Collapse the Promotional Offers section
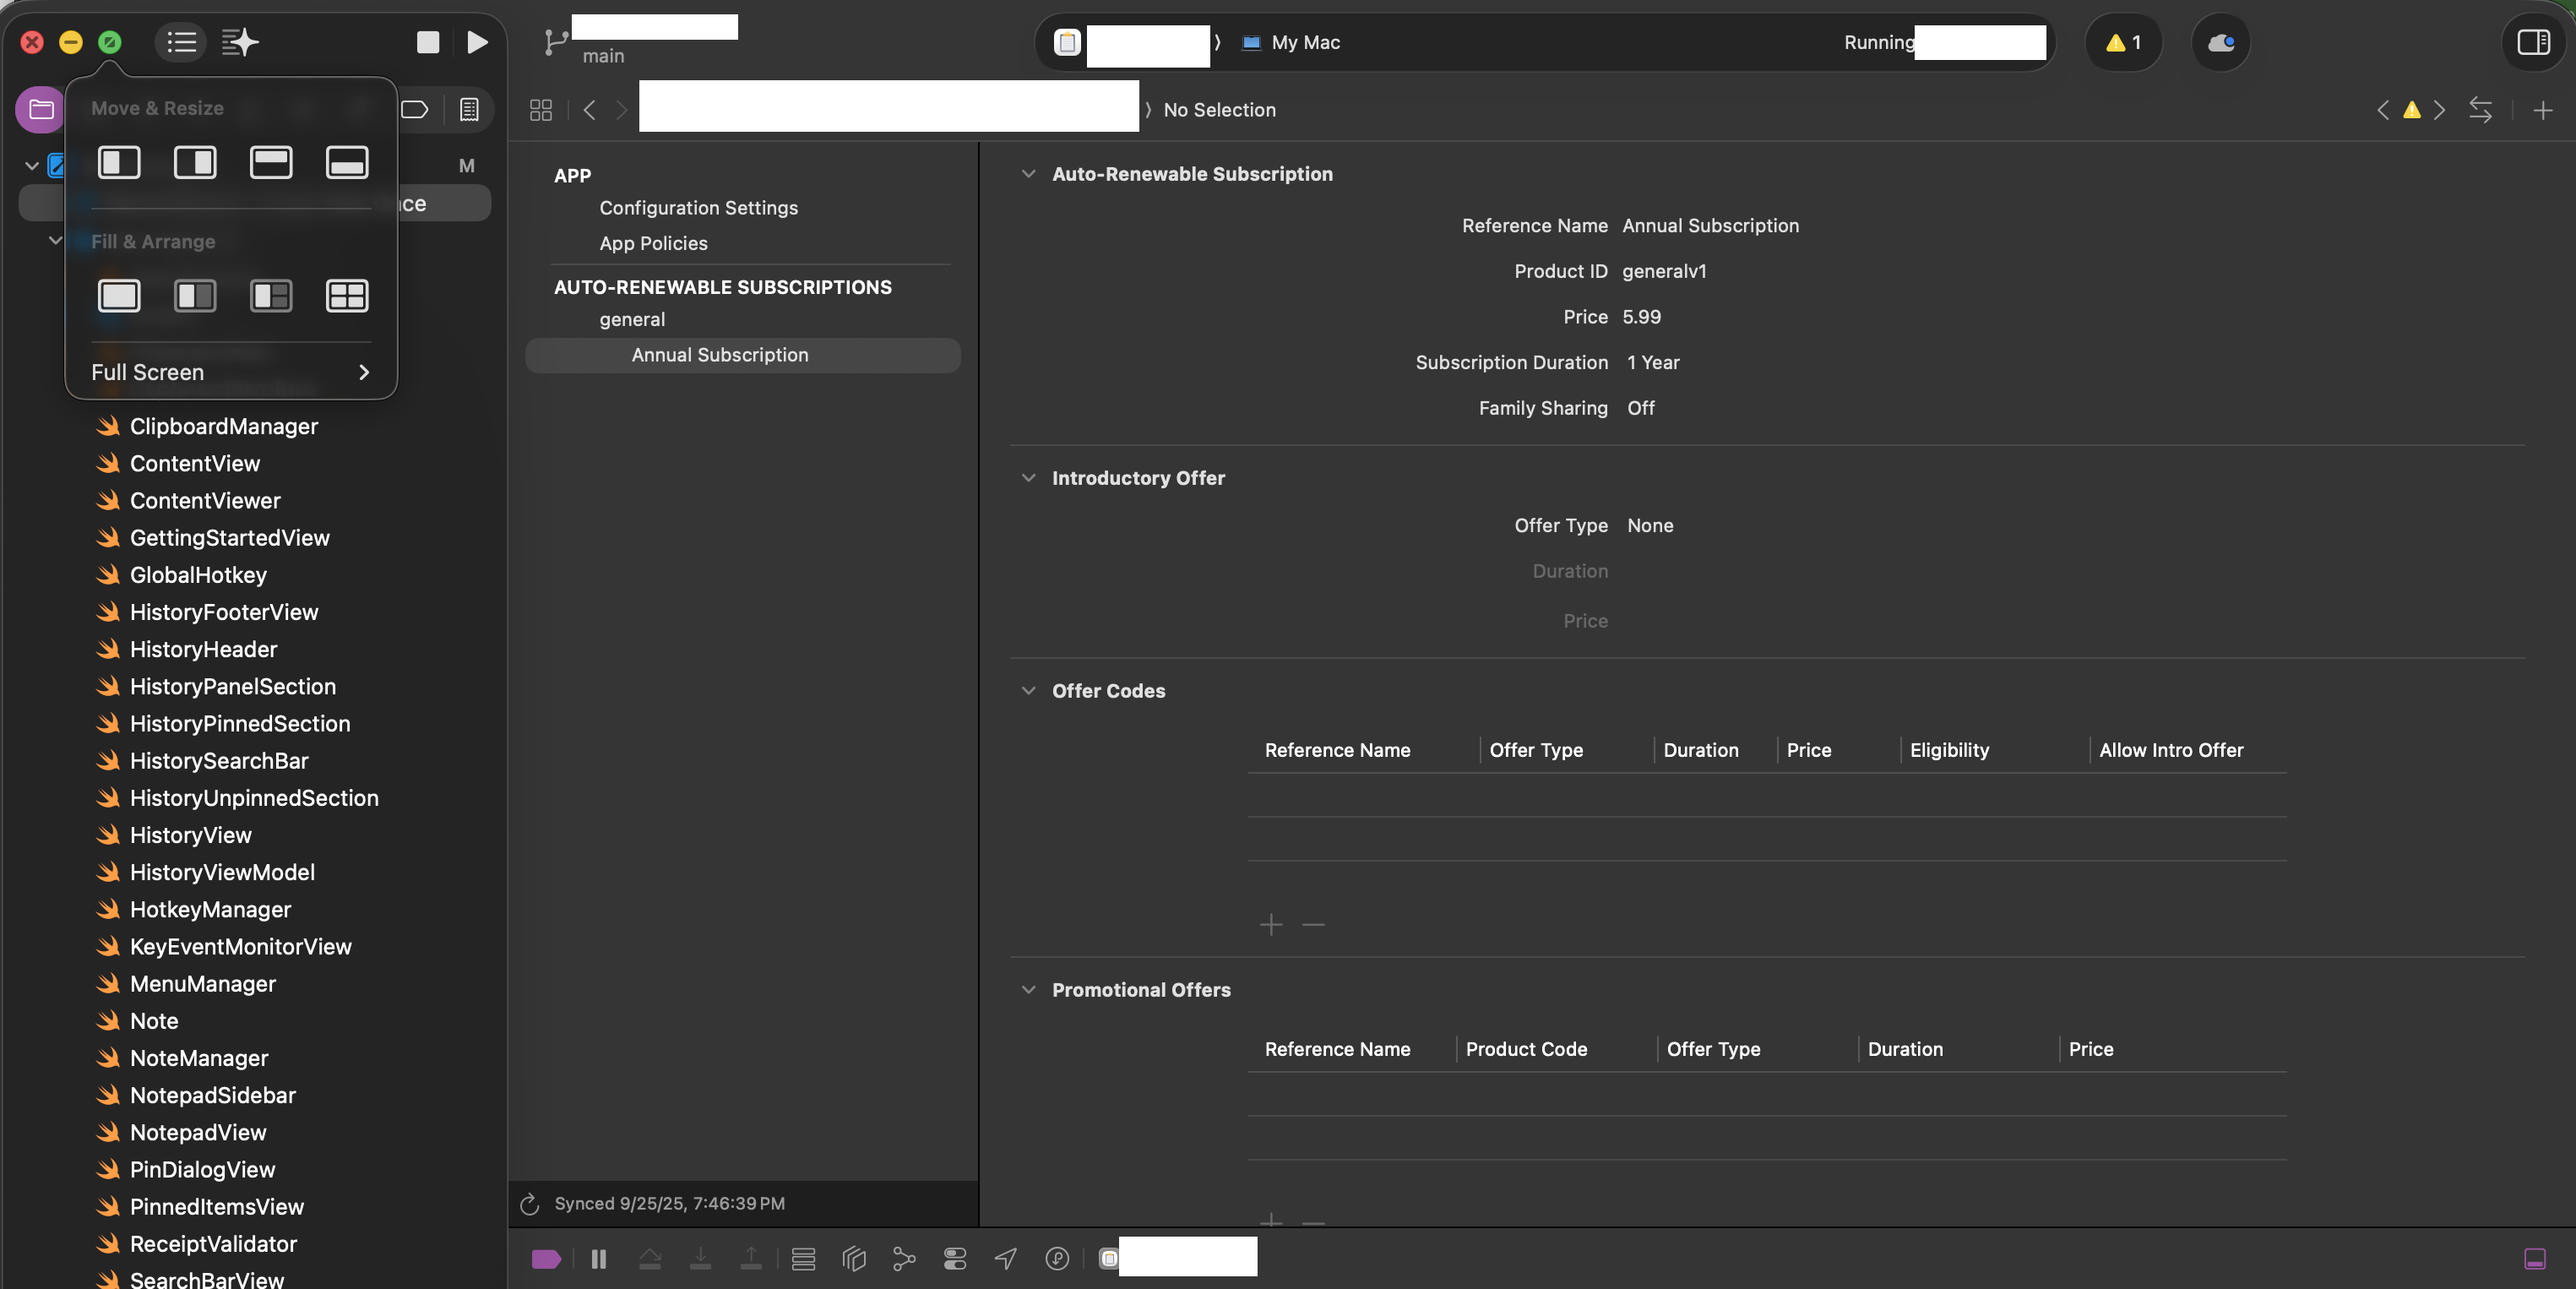Image resolution: width=2576 pixels, height=1289 pixels. (x=1028, y=990)
